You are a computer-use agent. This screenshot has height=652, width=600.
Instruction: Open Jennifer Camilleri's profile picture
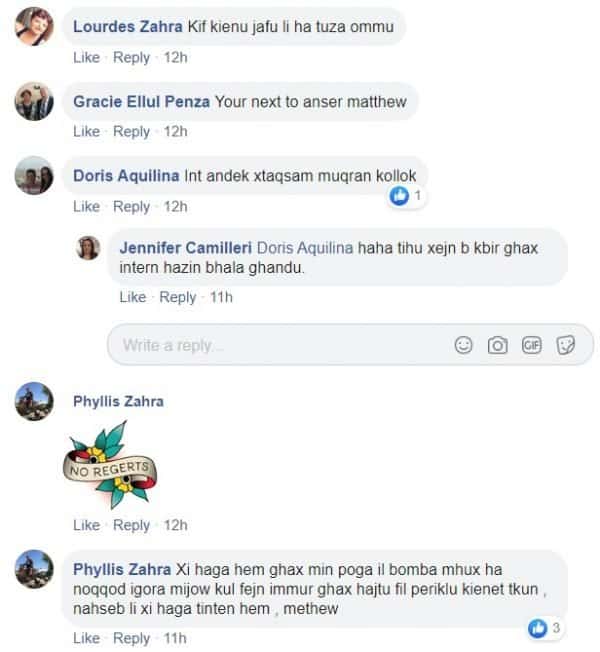click(88, 247)
